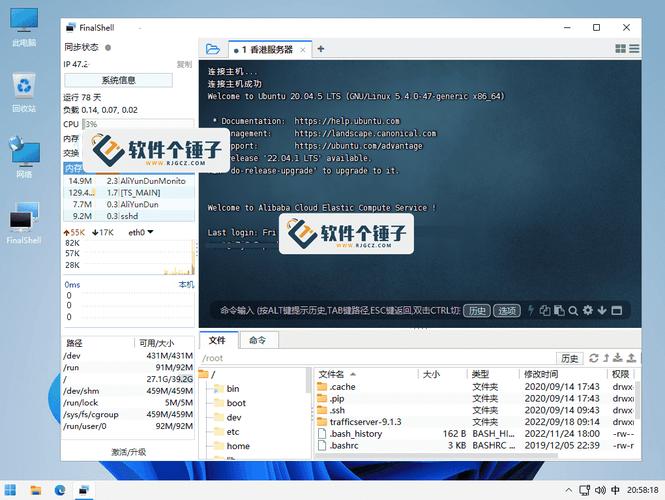
Task: Open the connection manager folder icon
Action: pos(212,49)
